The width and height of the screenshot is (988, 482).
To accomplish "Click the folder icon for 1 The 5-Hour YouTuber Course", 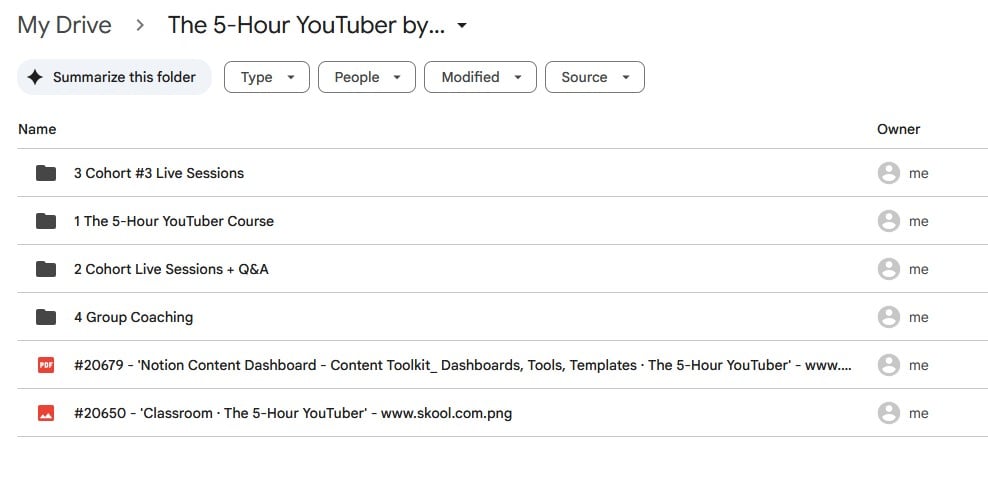I will (x=46, y=221).
